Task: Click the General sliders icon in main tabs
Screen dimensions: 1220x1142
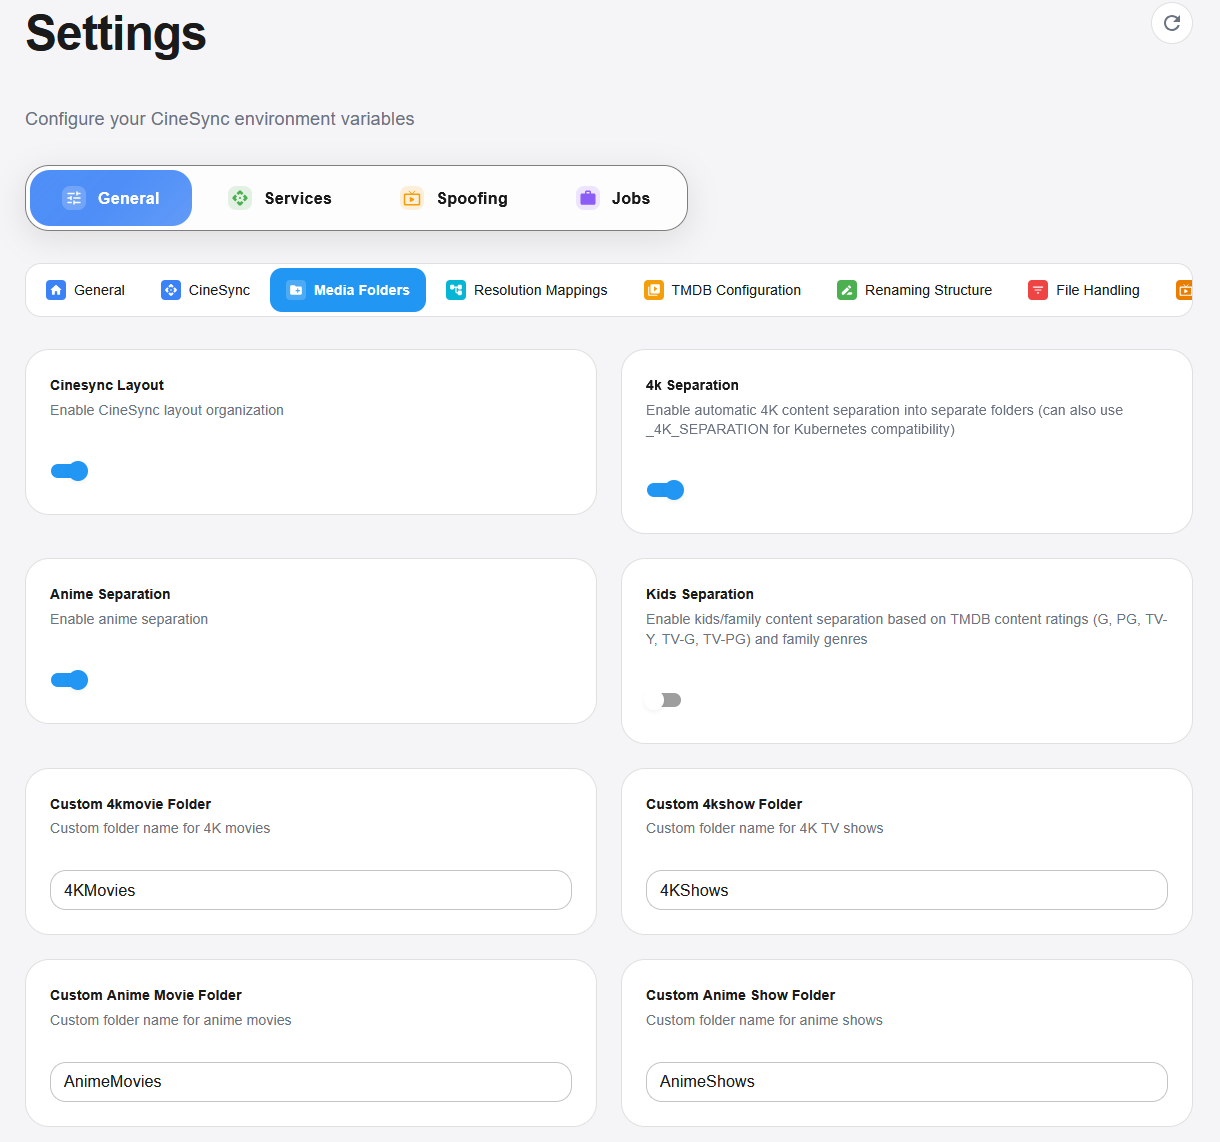Action: (74, 198)
